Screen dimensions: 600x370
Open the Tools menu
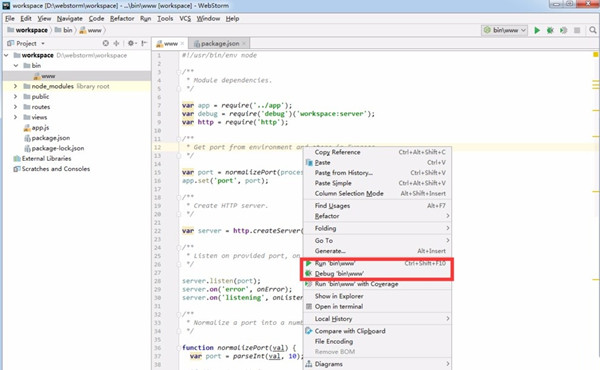coord(165,18)
